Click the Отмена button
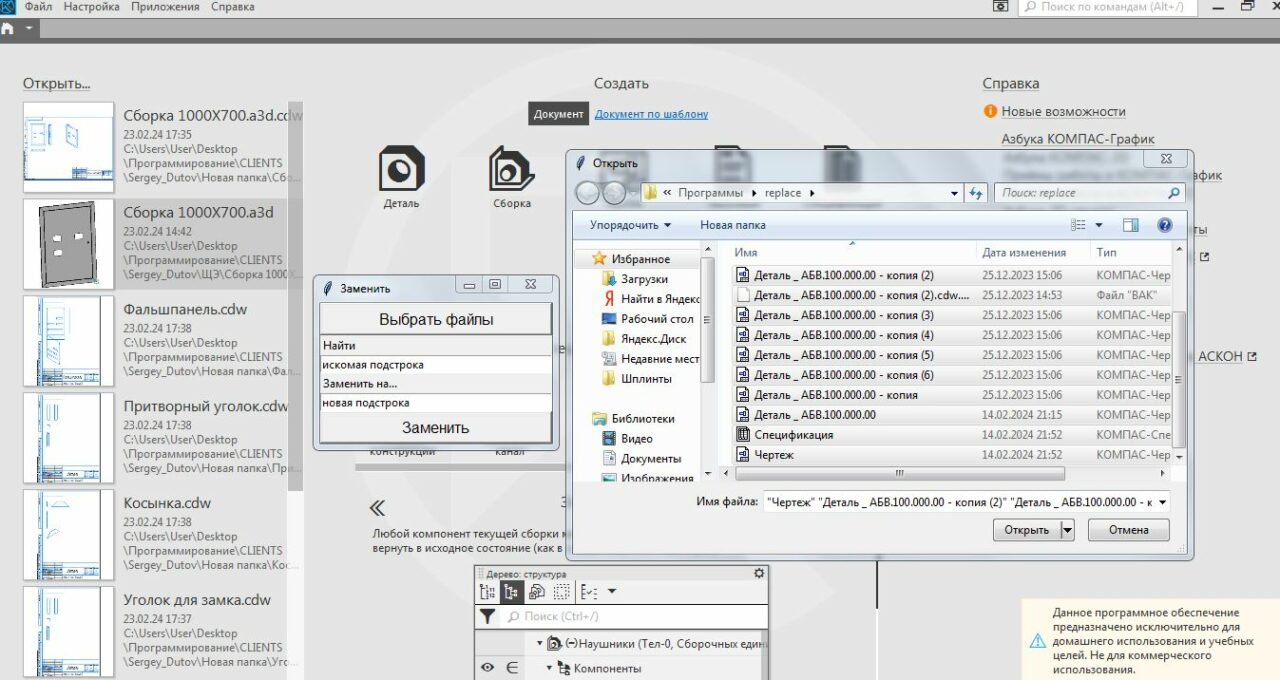Viewport: 1280px width, 680px height. 1129,531
